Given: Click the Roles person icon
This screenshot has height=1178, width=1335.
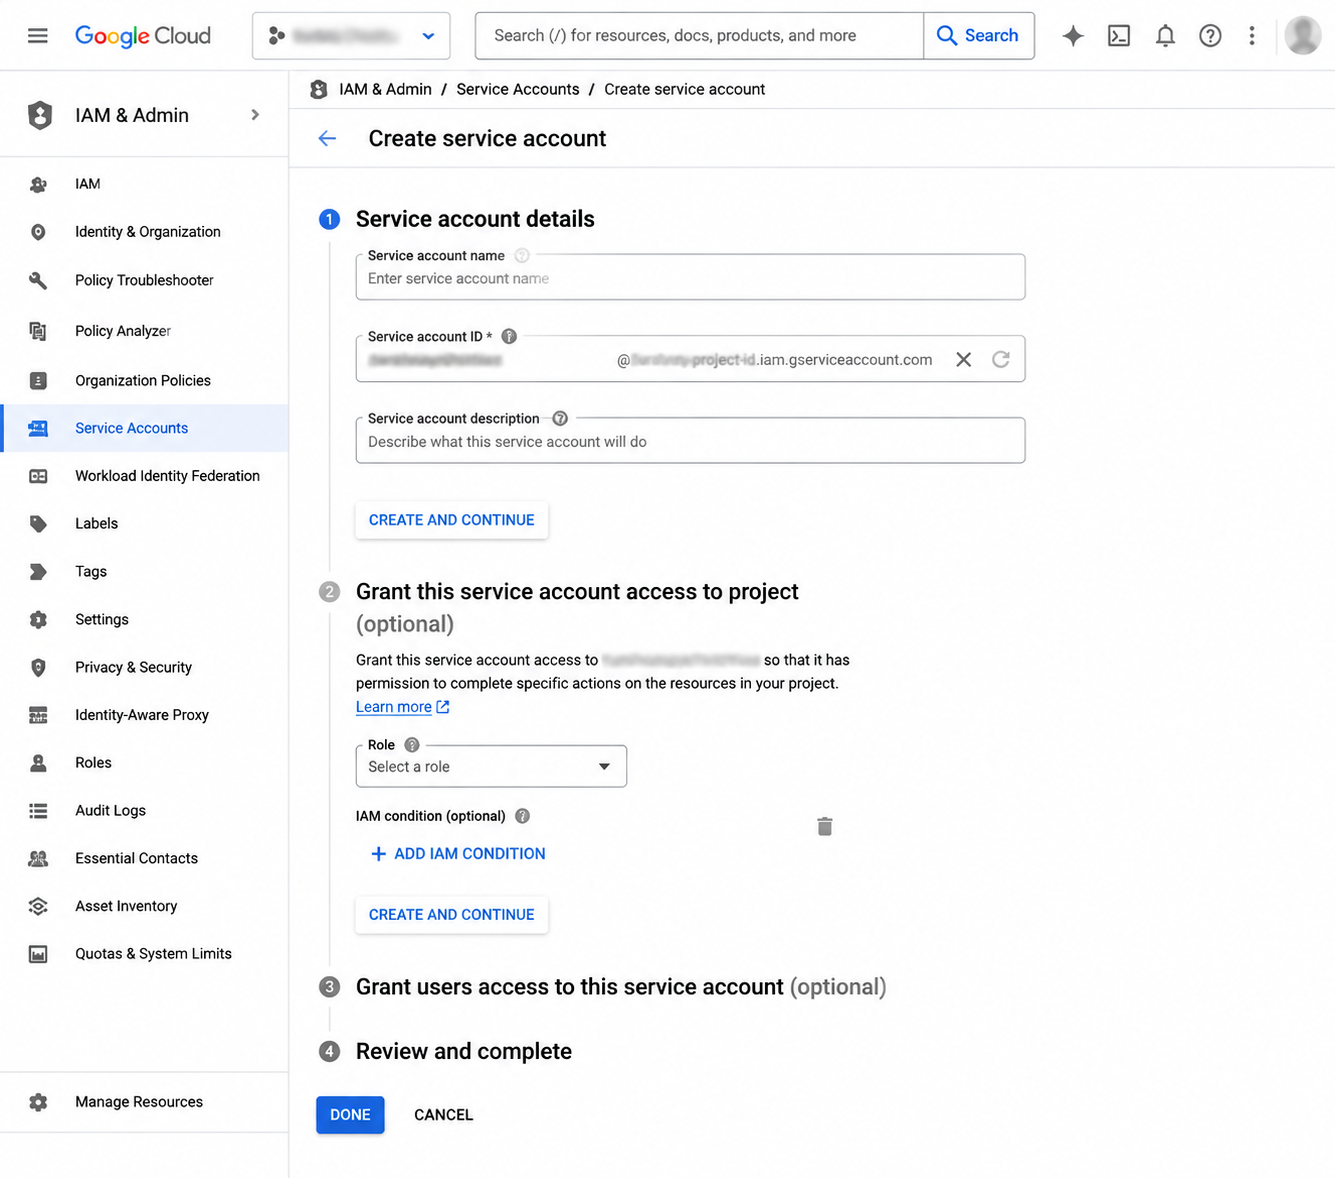Looking at the screenshot, I should [x=38, y=763].
